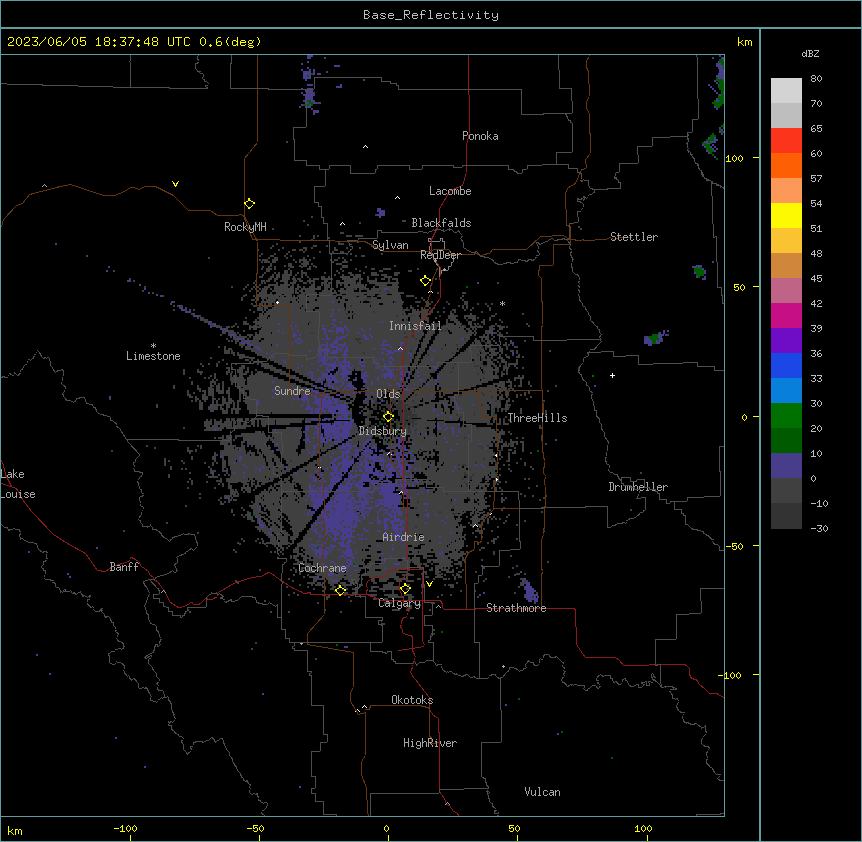Select the yellow V marker northwest of RockyMH
Image resolution: width=862 pixels, height=842 pixels.
point(175,184)
